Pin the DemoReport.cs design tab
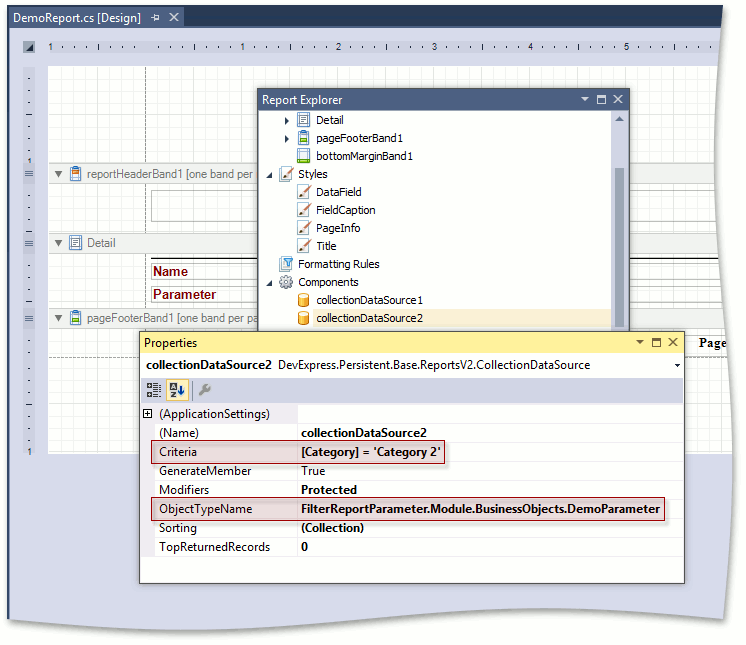 coord(155,18)
